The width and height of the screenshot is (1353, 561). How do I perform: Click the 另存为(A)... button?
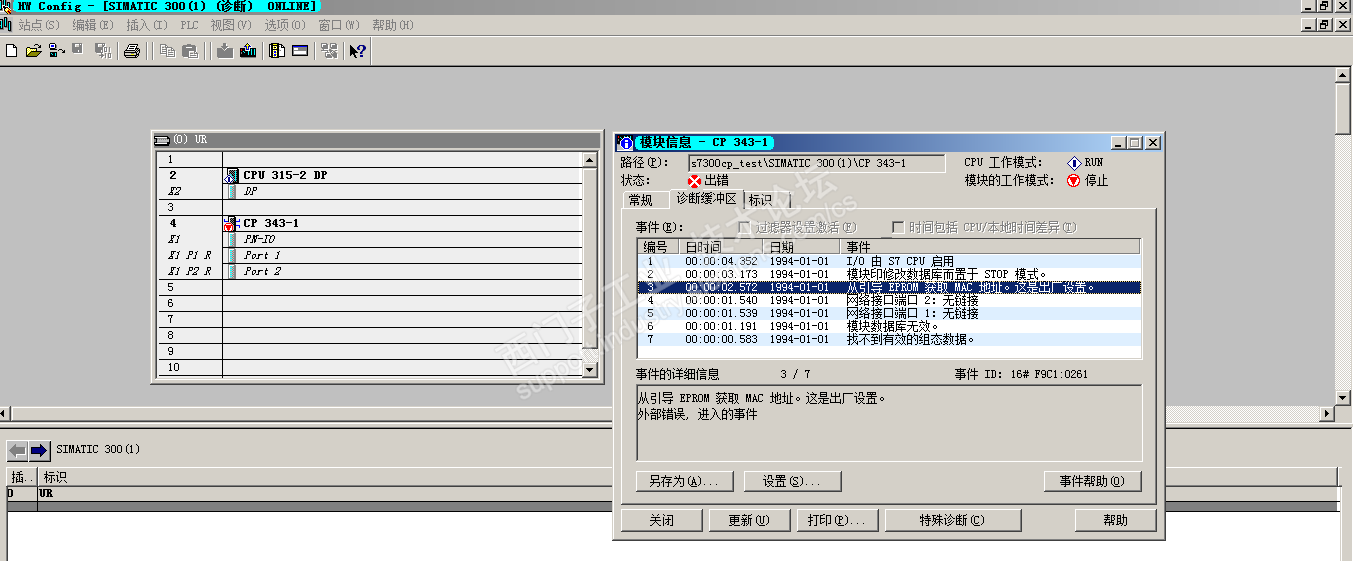point(683,481)
